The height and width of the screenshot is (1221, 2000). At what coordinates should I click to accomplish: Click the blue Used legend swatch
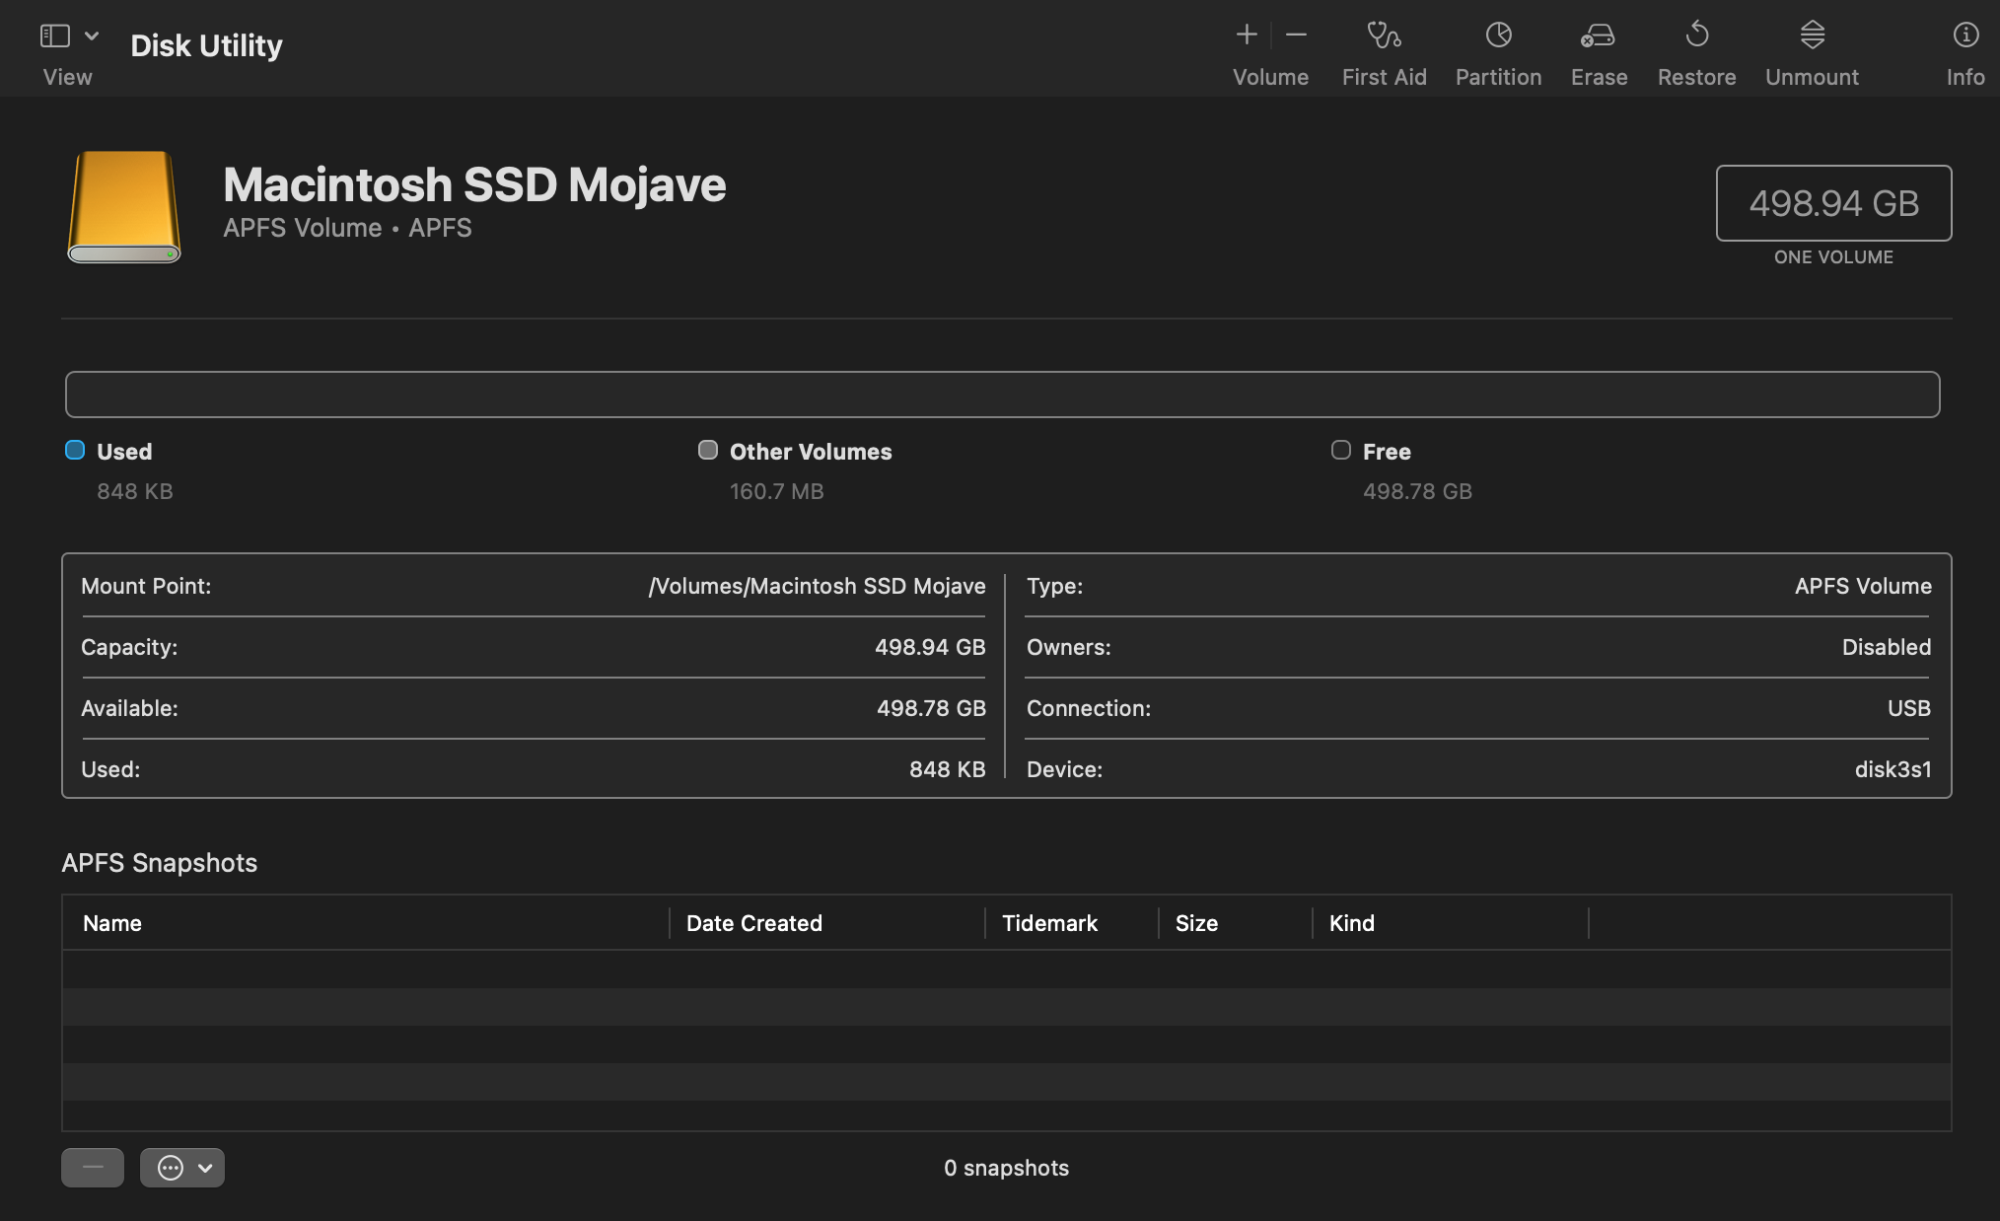pos(75,450)
